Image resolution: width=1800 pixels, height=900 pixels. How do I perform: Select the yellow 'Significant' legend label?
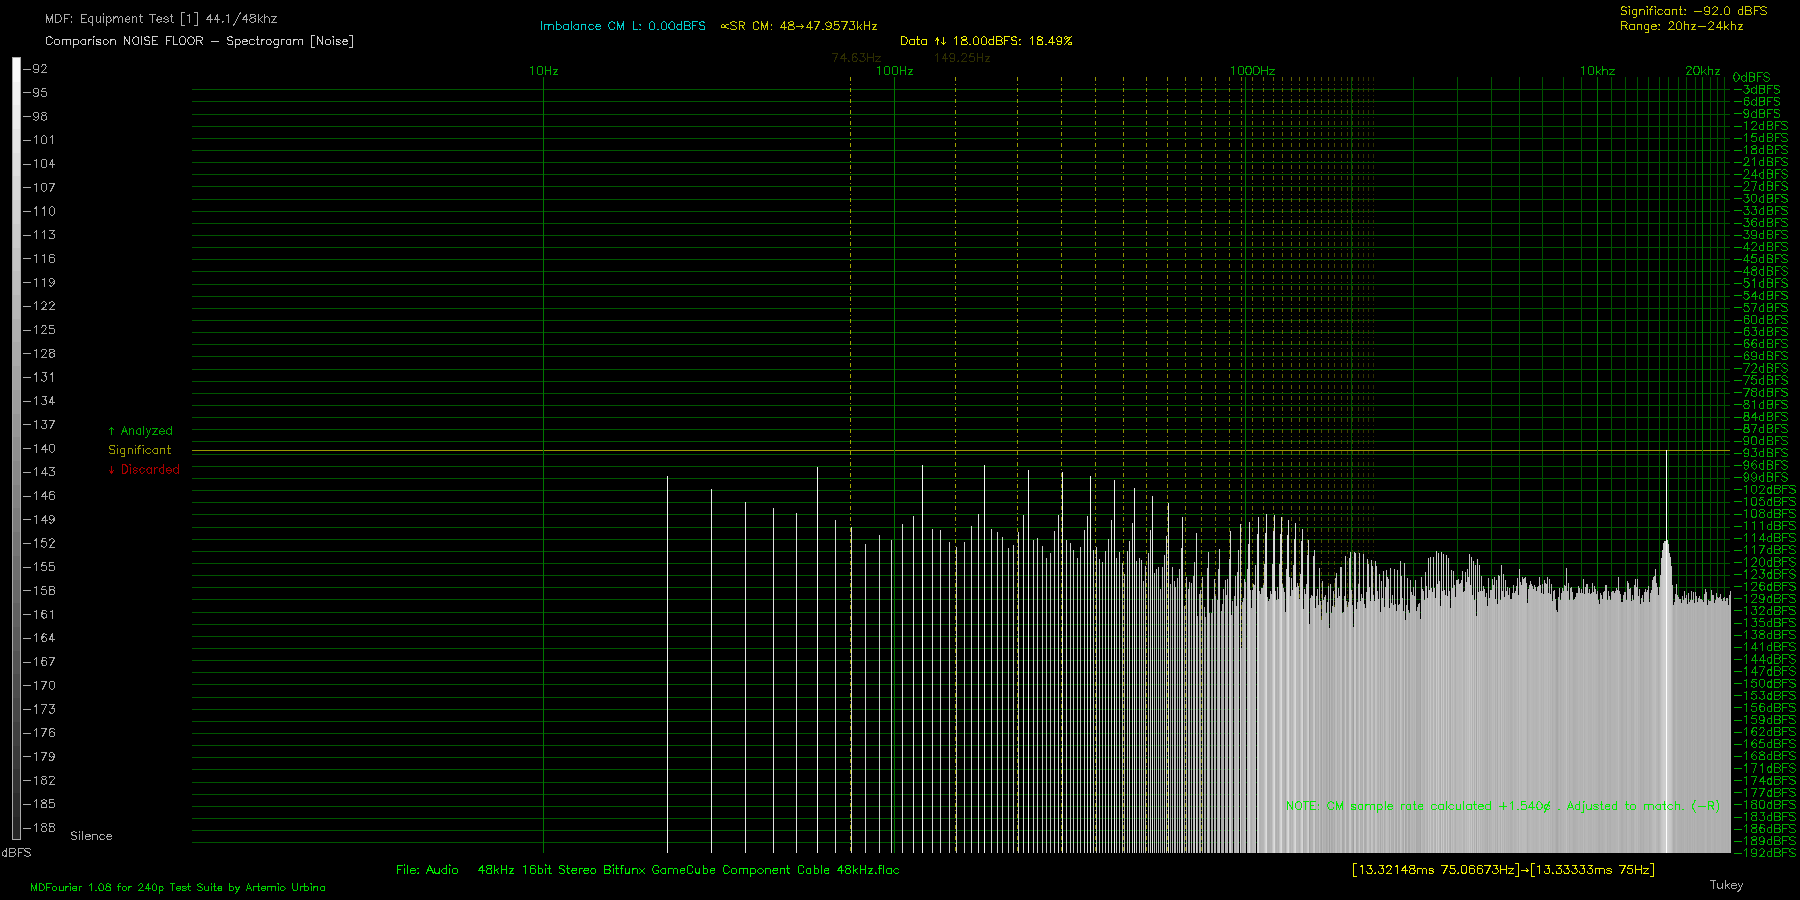pos(140,450)
